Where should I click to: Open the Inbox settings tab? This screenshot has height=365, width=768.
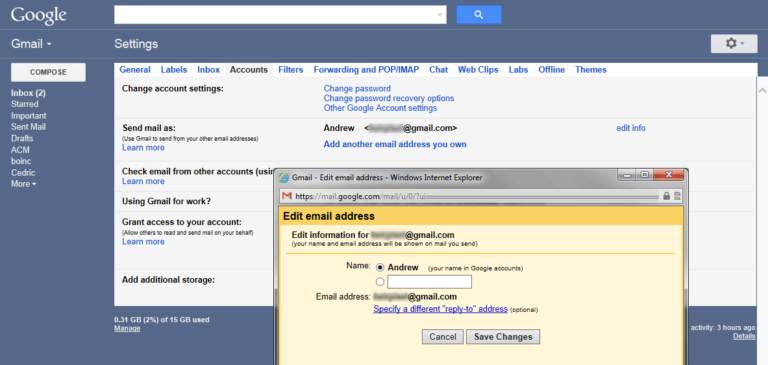pyautogui.click(x=209, y=70)
